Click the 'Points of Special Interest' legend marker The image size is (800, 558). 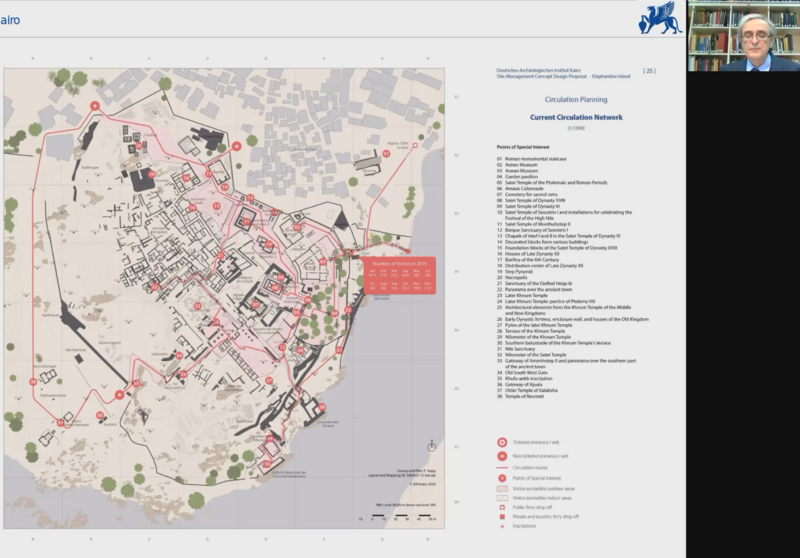[x=502, y=478]
